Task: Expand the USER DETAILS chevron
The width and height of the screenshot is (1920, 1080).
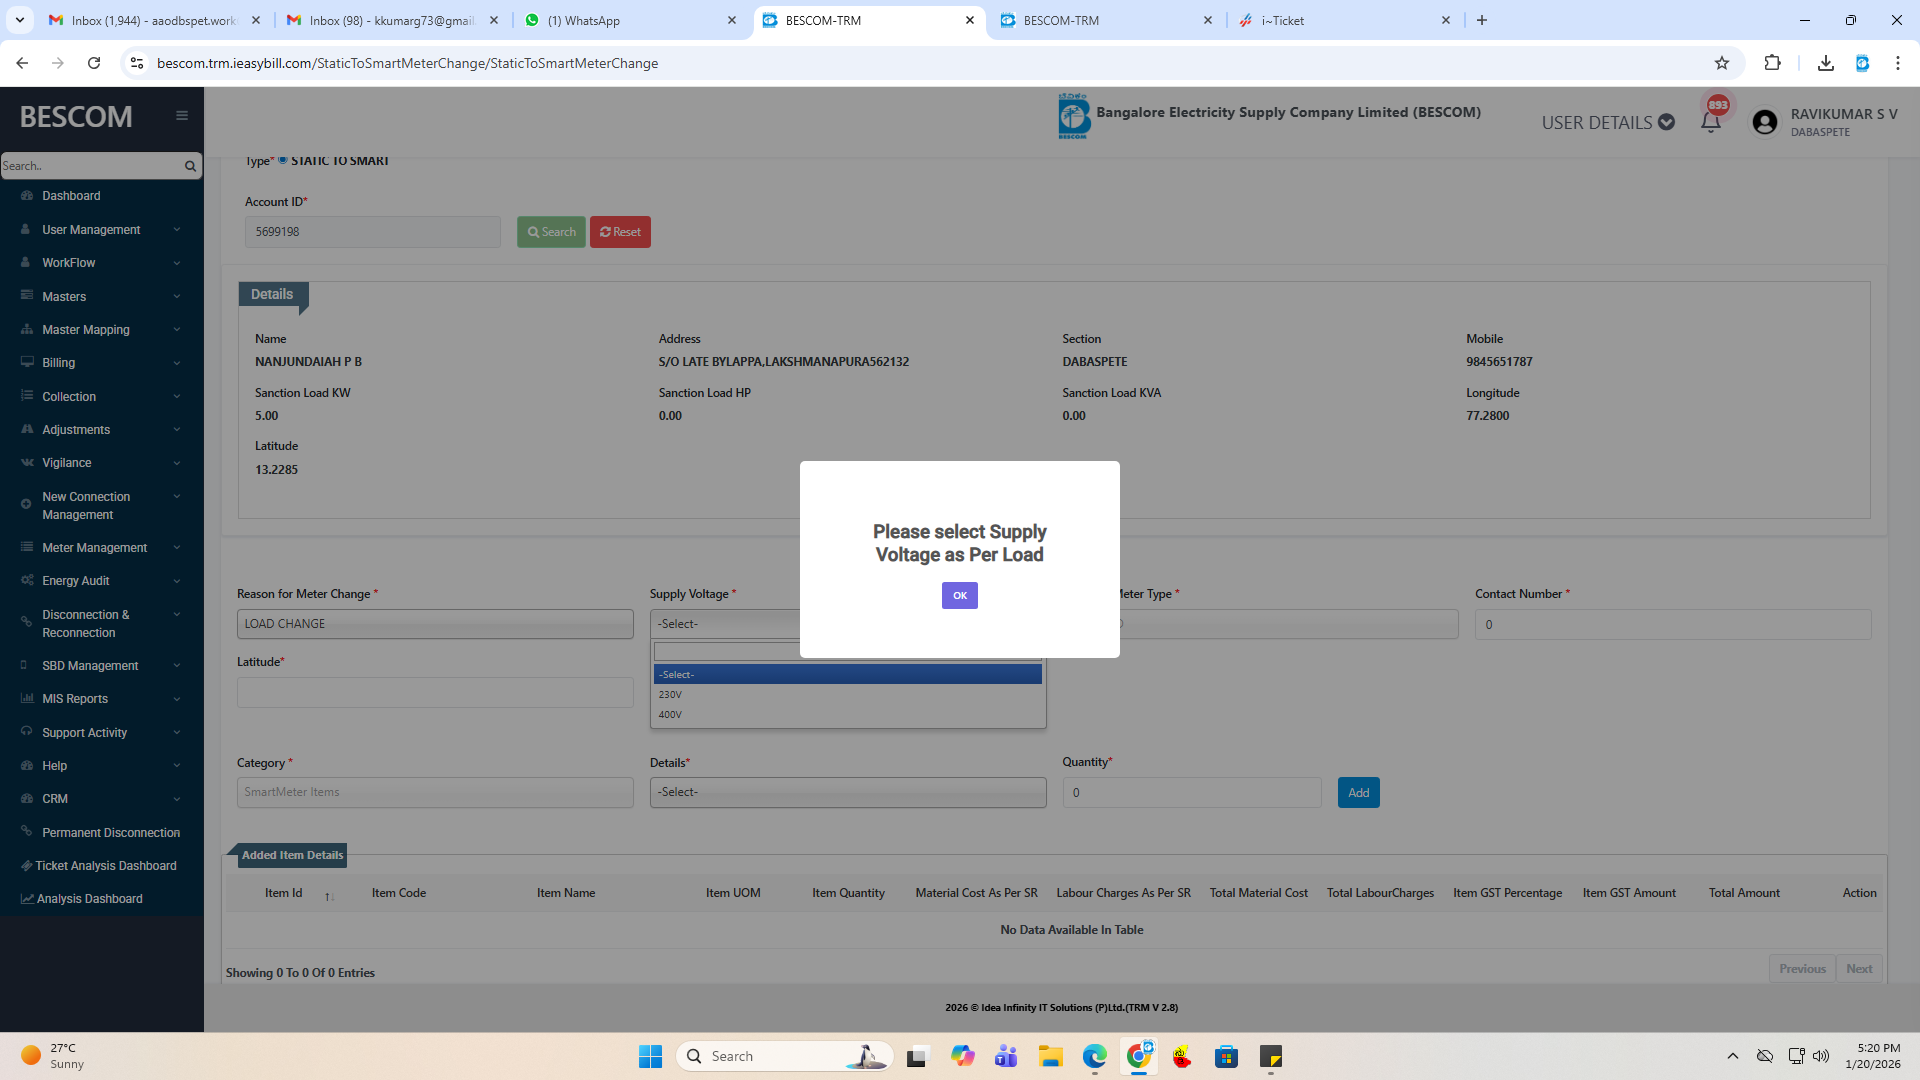Action: pyautogui.click(x=1666, y=122)
